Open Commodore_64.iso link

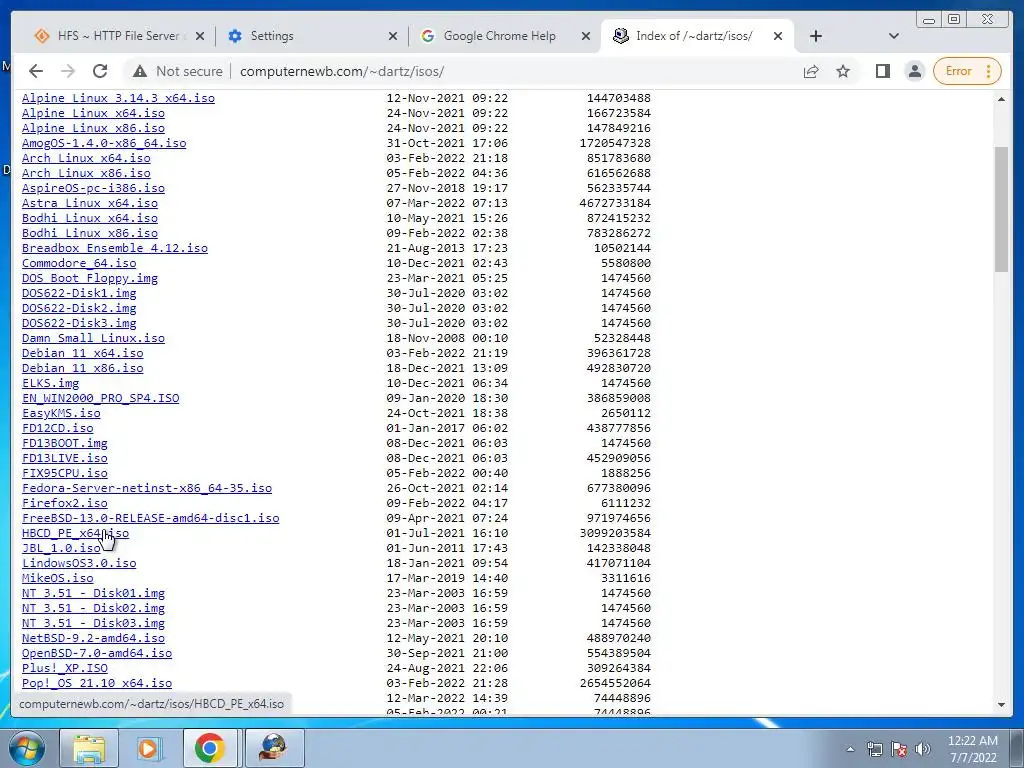(x=79, y=263)
